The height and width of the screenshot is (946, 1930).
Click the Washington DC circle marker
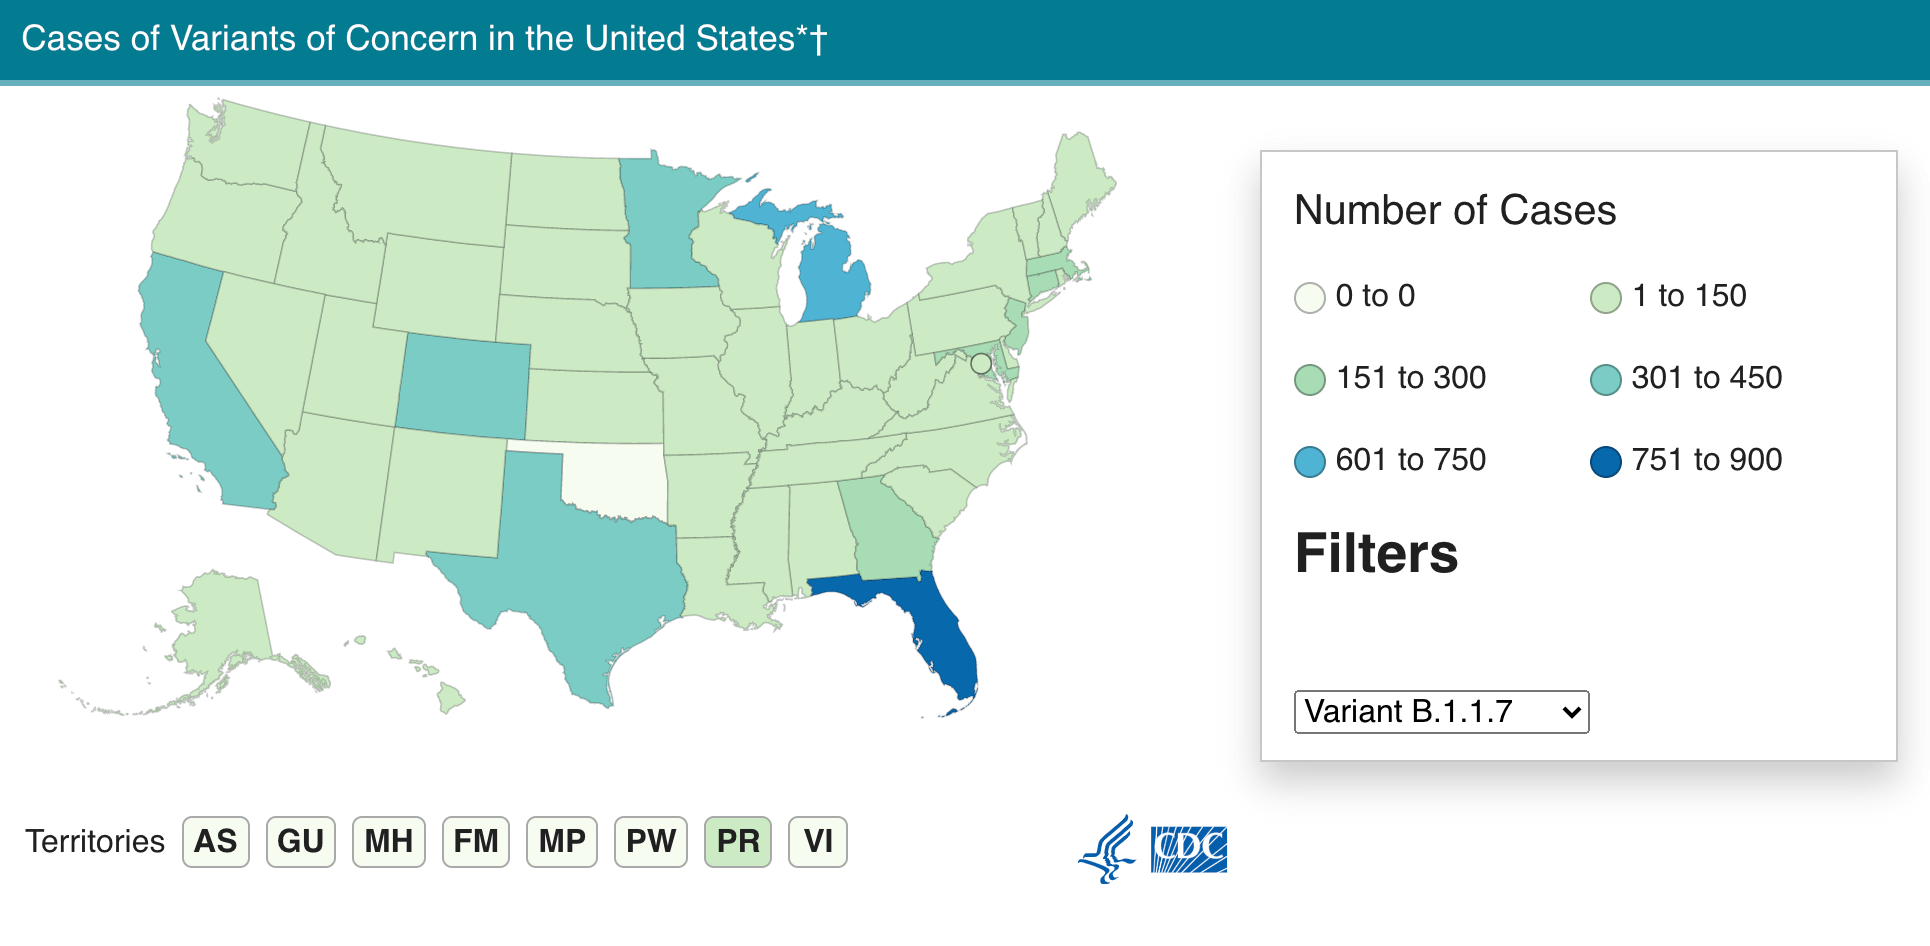[x=981, y=364]
